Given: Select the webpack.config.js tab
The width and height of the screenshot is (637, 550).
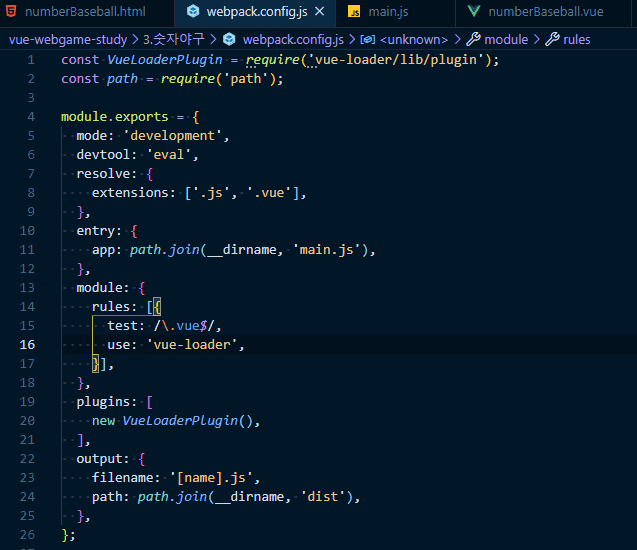Looking at the screenshot, I should click(257, 12).
